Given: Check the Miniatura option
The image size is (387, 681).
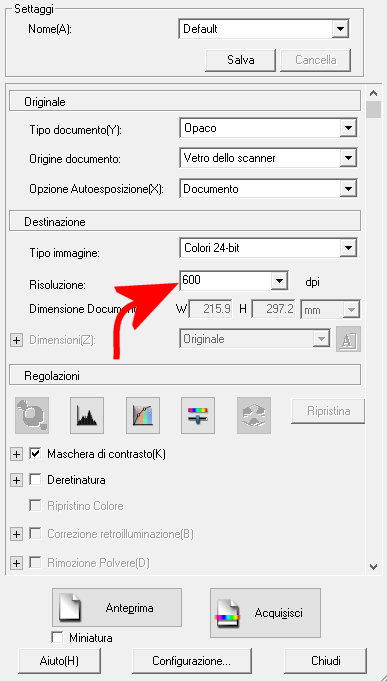Looking at the screenshot, I should 57,638.
